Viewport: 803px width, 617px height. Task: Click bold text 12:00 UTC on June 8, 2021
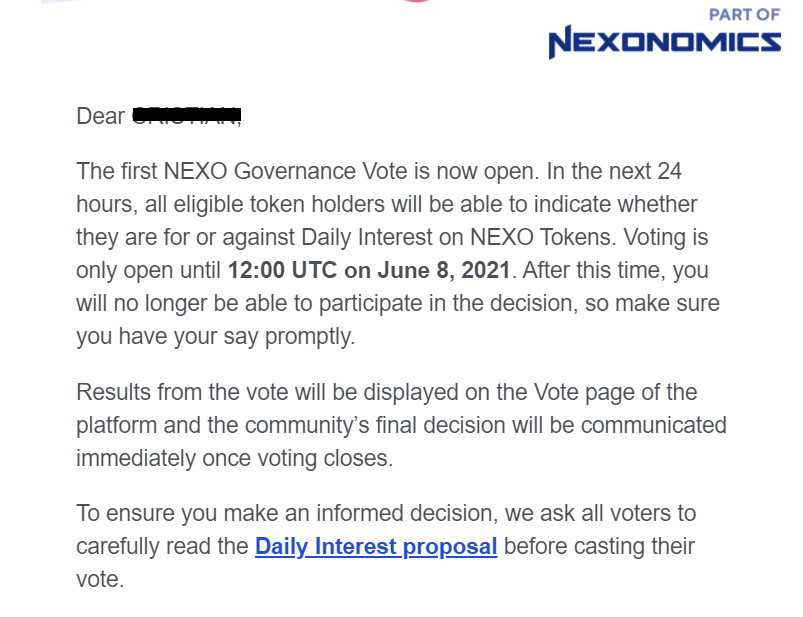[x=369, y=270]
